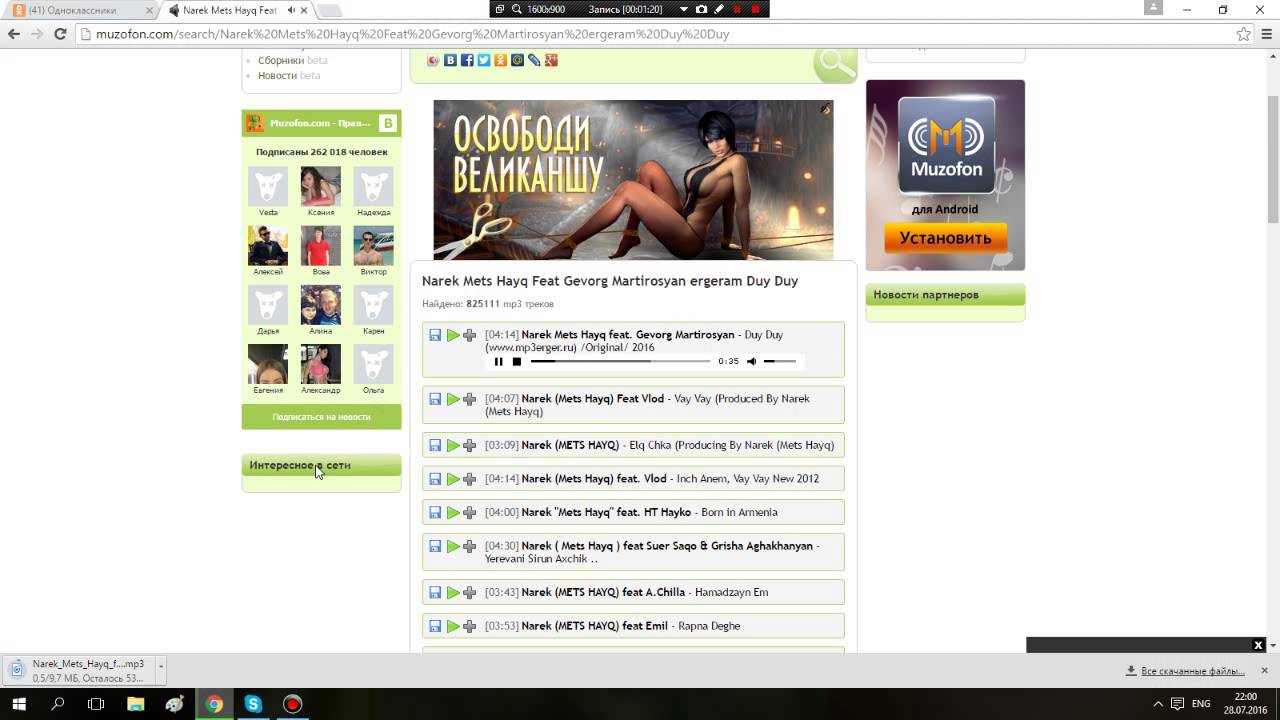1280x720 pixels.
Task: Share page via VK icon
Action: tap(450, 60)
